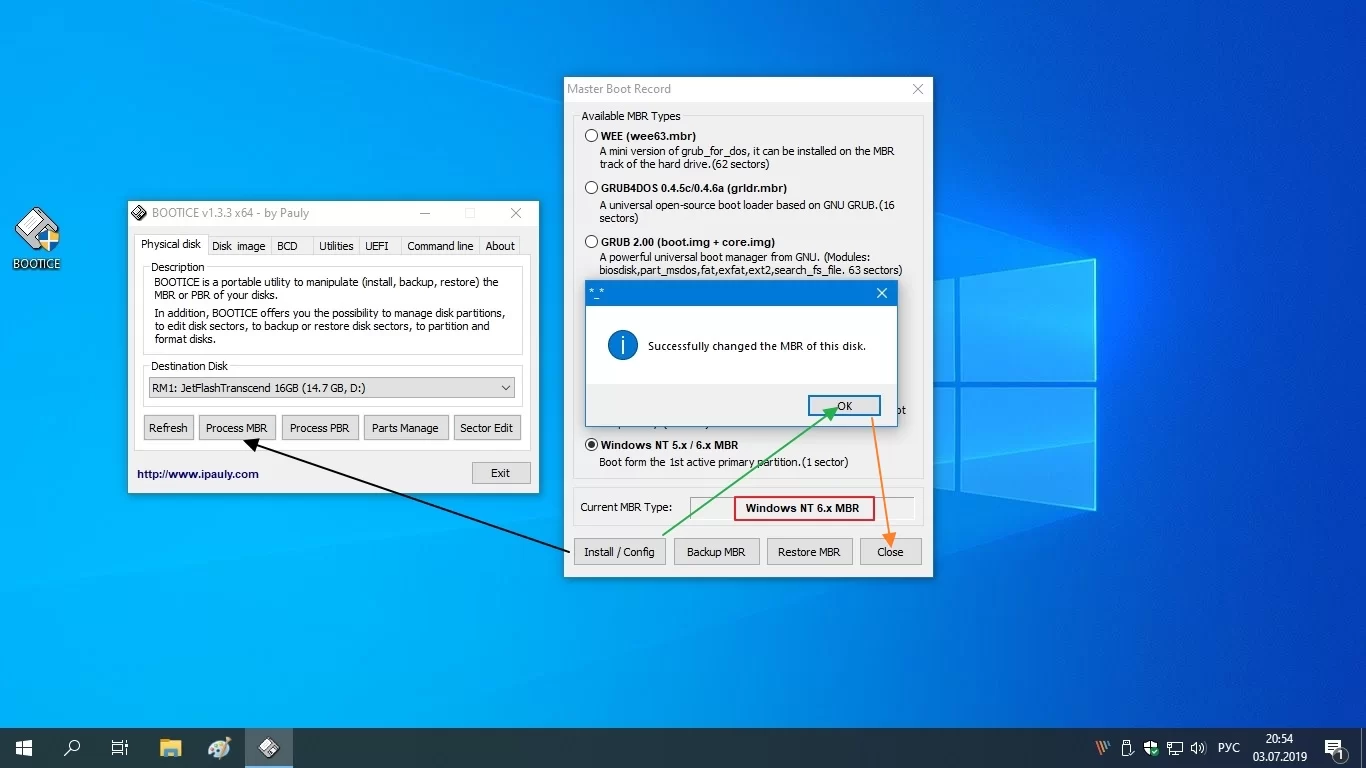Open the volume speaker tray icon

[1199, 747]
